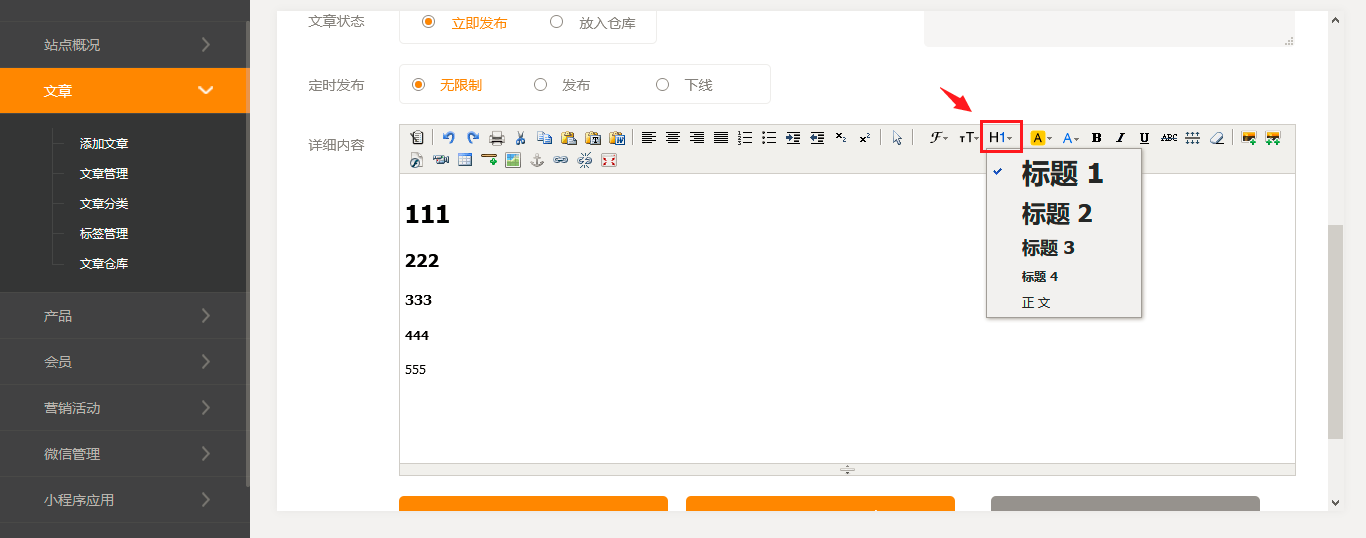Screen dimensions: 1366x538
Task: Choose 标题 2 from heading menu
Action: click(1056, 214)
